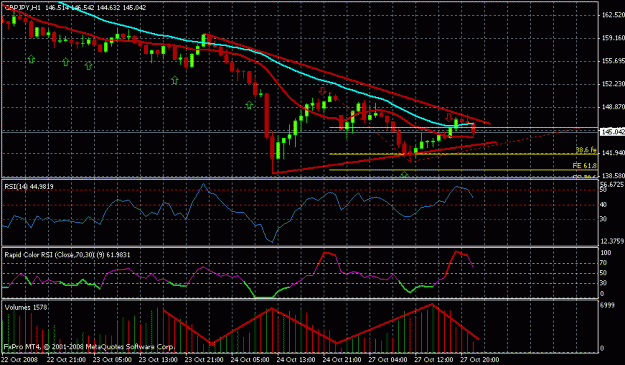Click the FxPro MT4 MetaQuotes copyright text

point(89,347)
